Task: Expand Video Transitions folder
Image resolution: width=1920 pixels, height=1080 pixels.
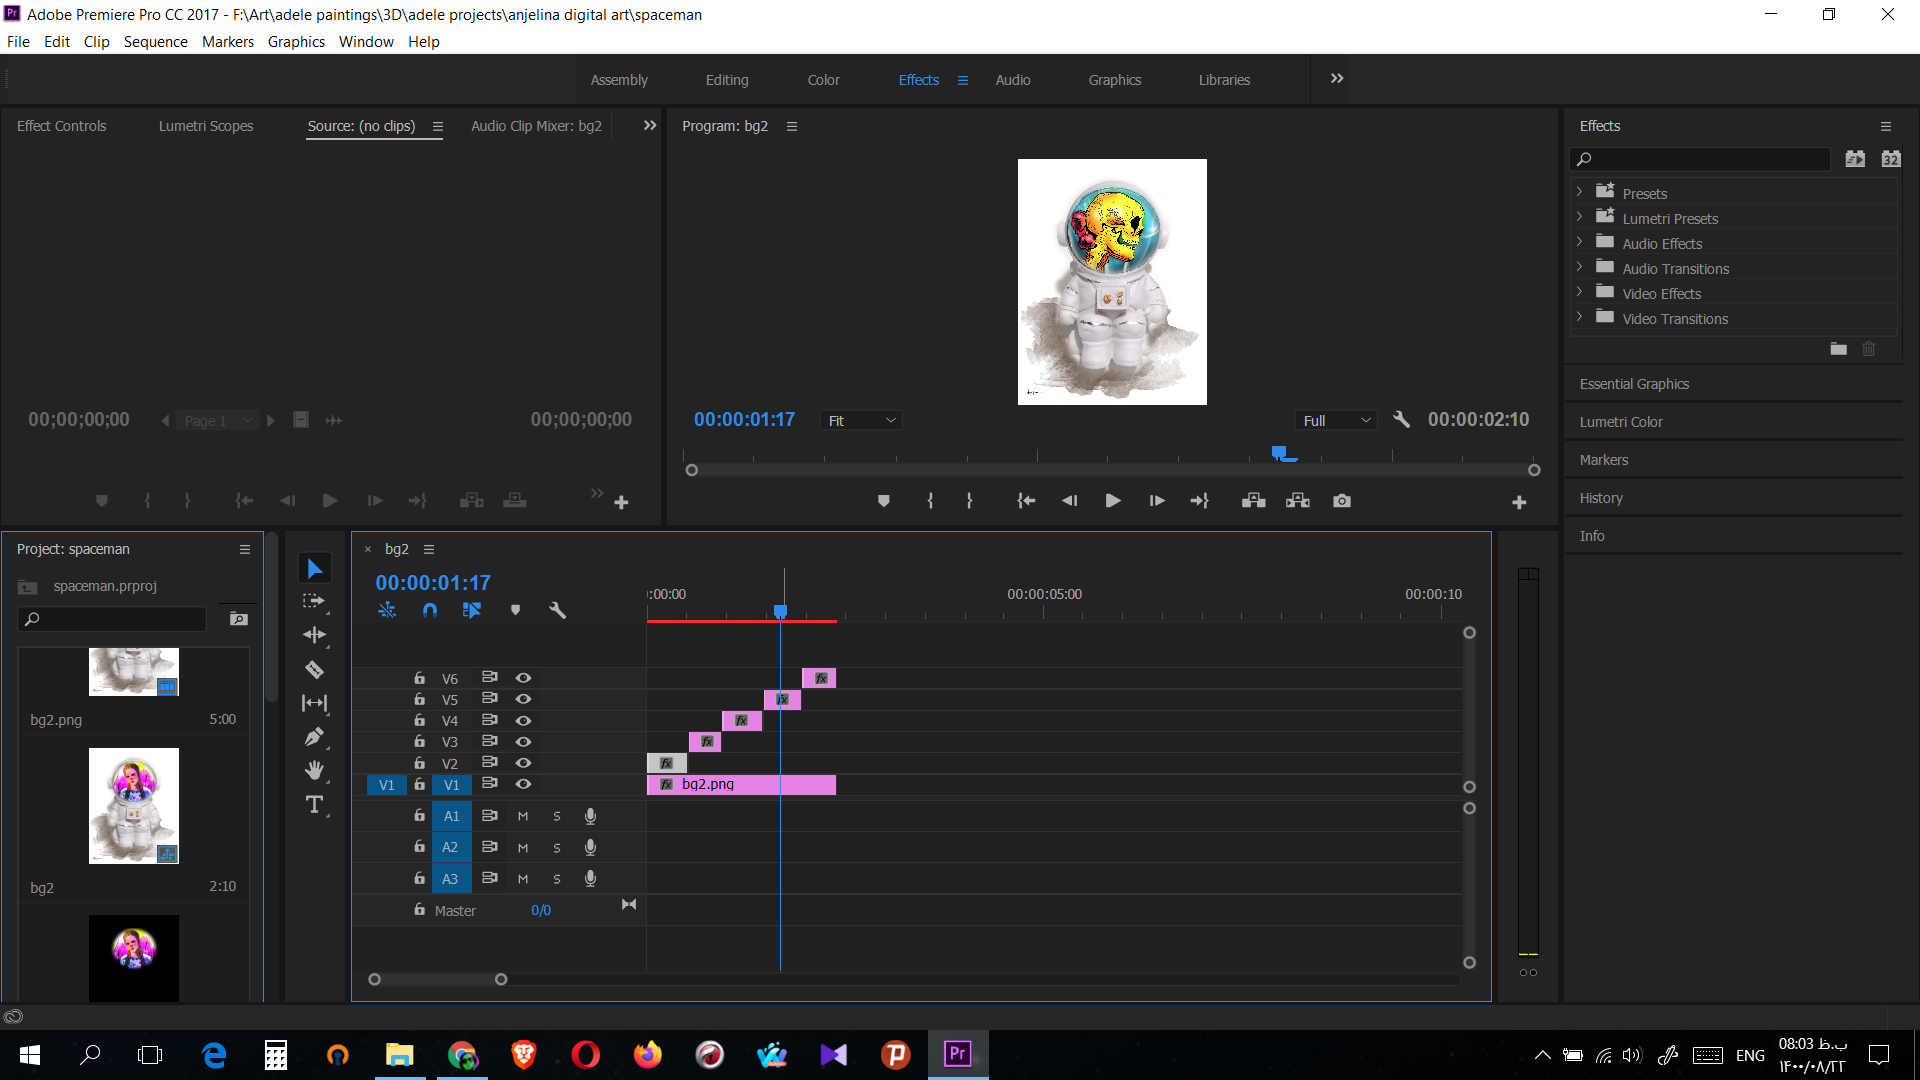Action: (x=1579, y=317)
